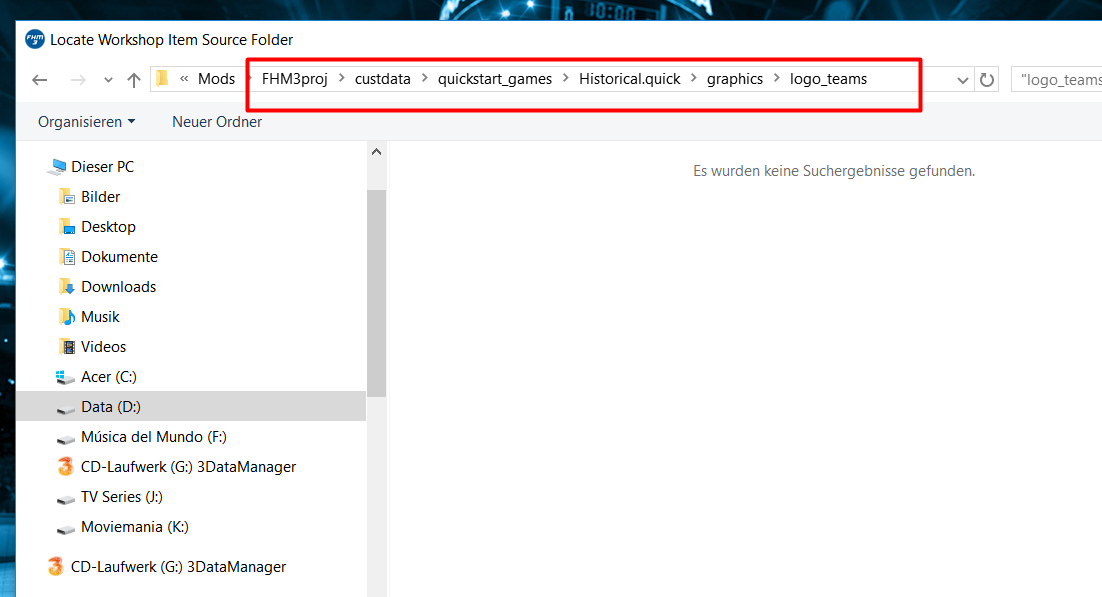
Task: Open Downloads in the sidebar
Action: click(x=118, y=287)
